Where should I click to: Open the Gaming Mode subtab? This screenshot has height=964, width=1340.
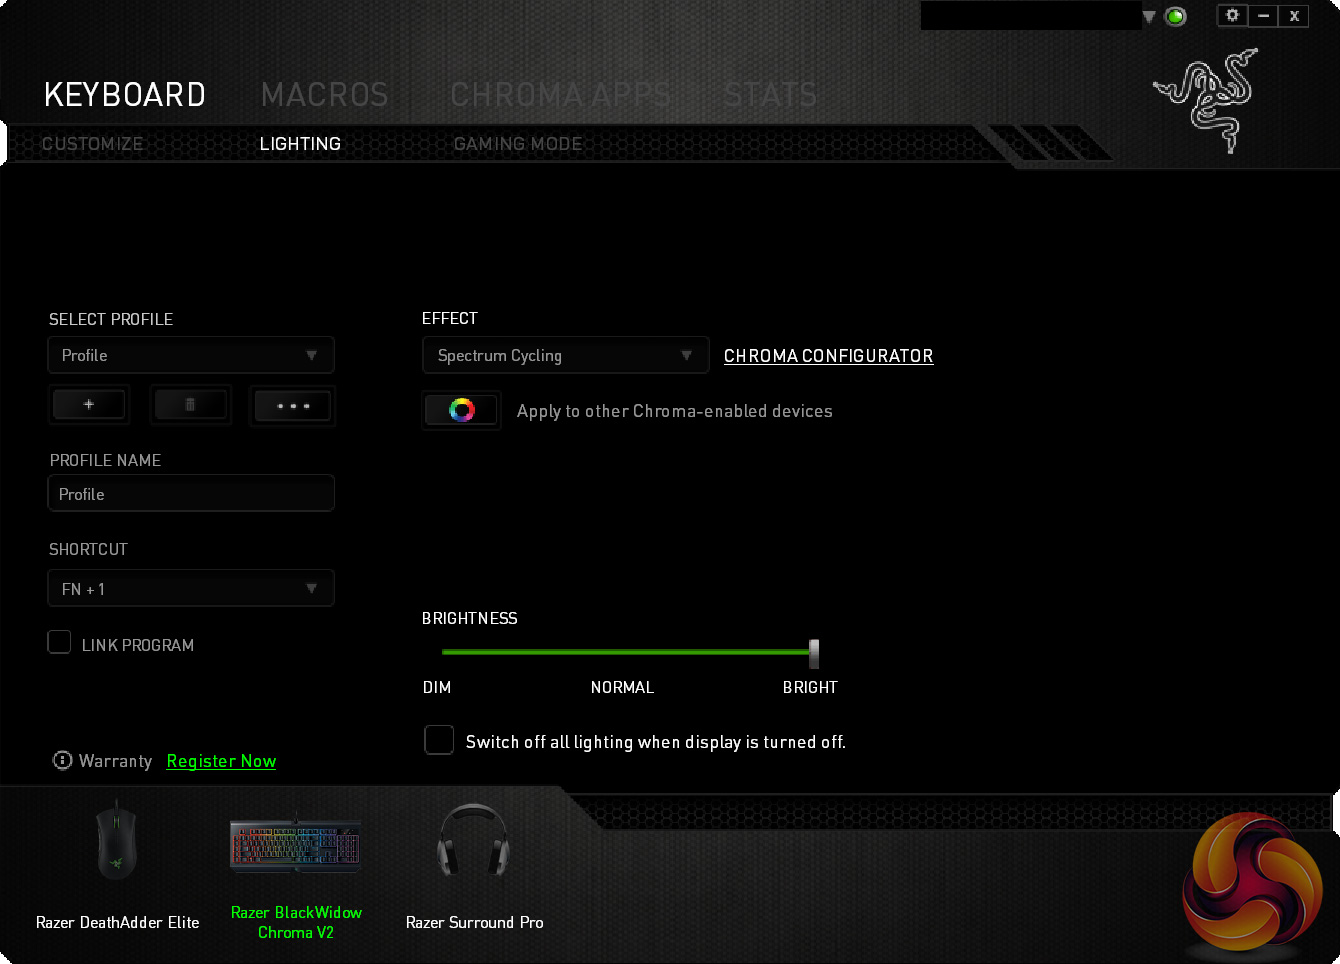[518, 144]
